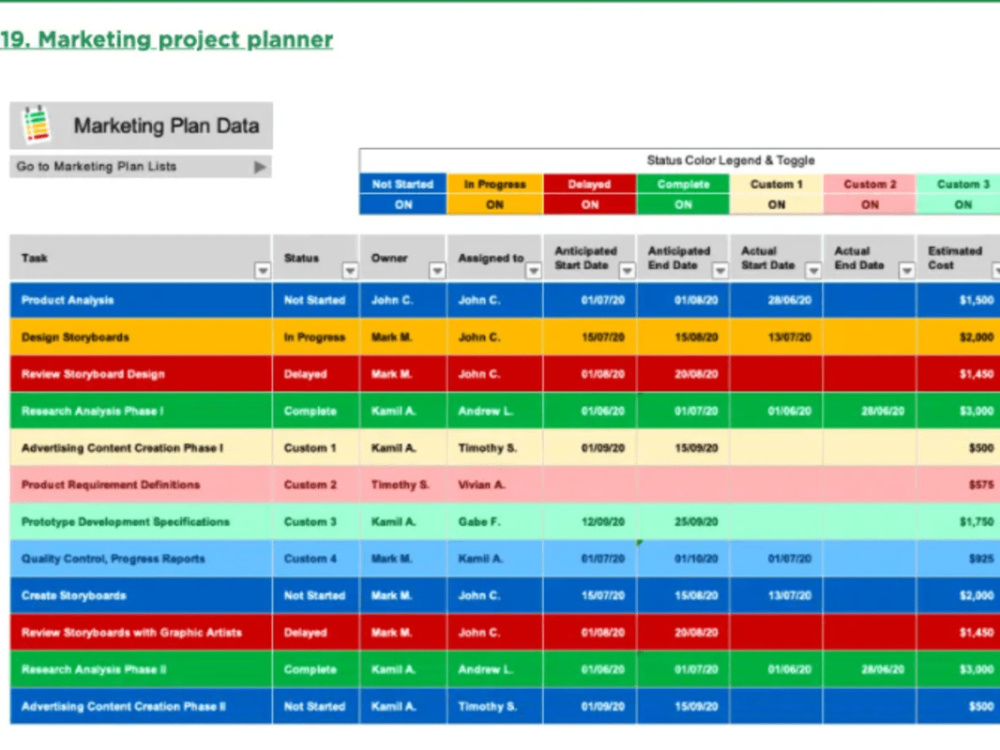Click the 'Product Analysis' task cell

click(141, 300)
